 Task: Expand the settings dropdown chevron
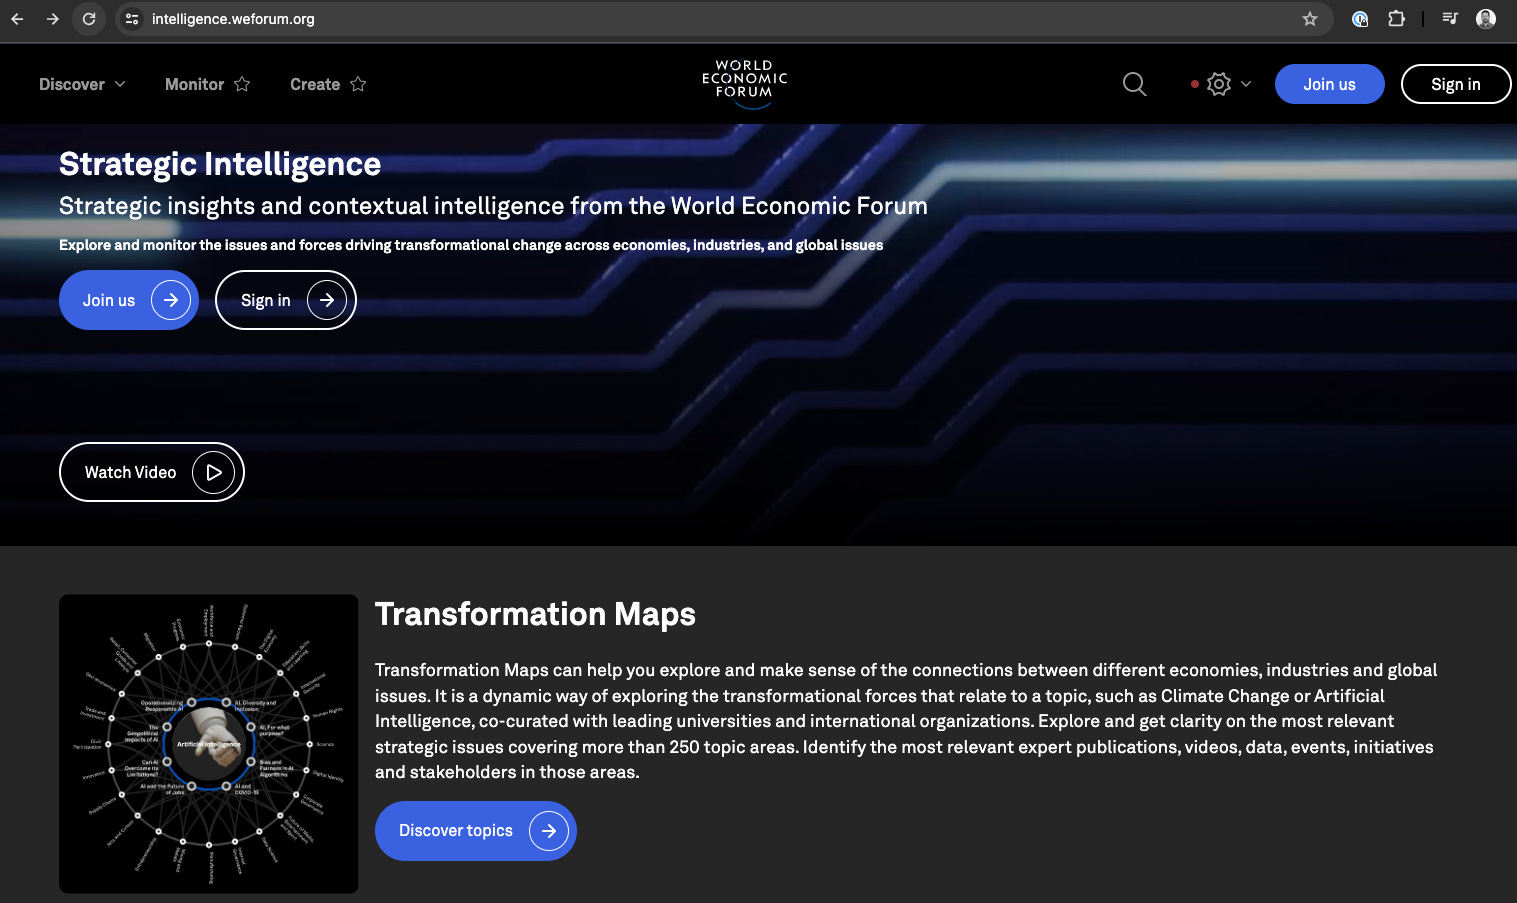[x=1246, y=84]
